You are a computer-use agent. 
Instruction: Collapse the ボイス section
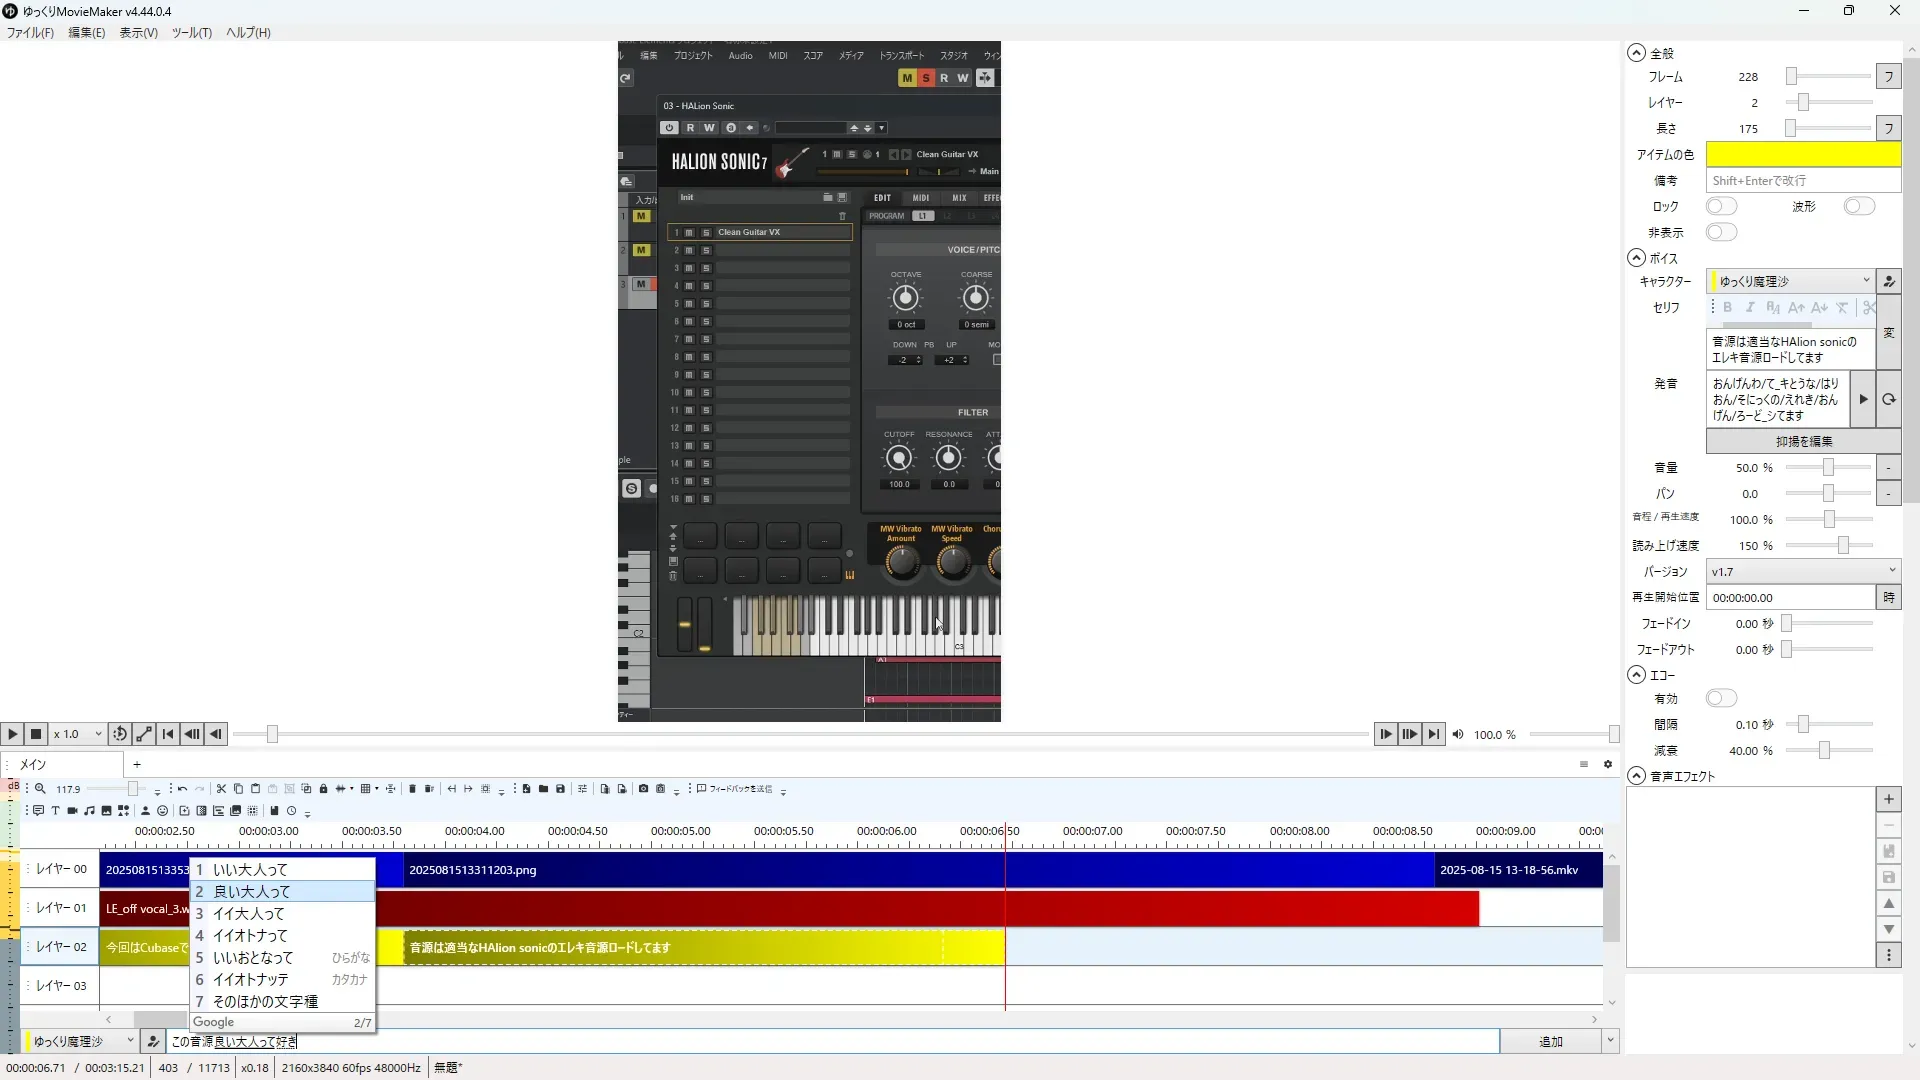click(x=1636, y=258)
